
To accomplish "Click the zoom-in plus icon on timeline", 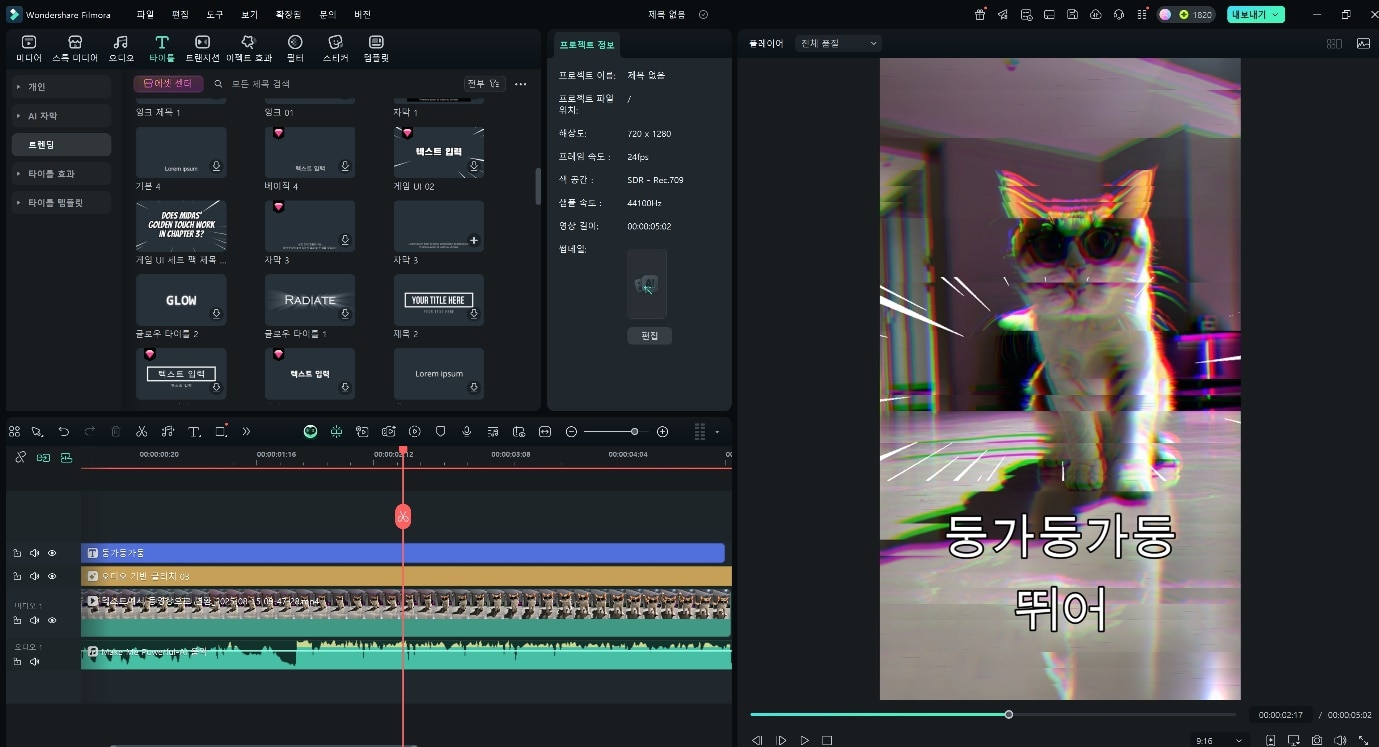I will 662,432.
